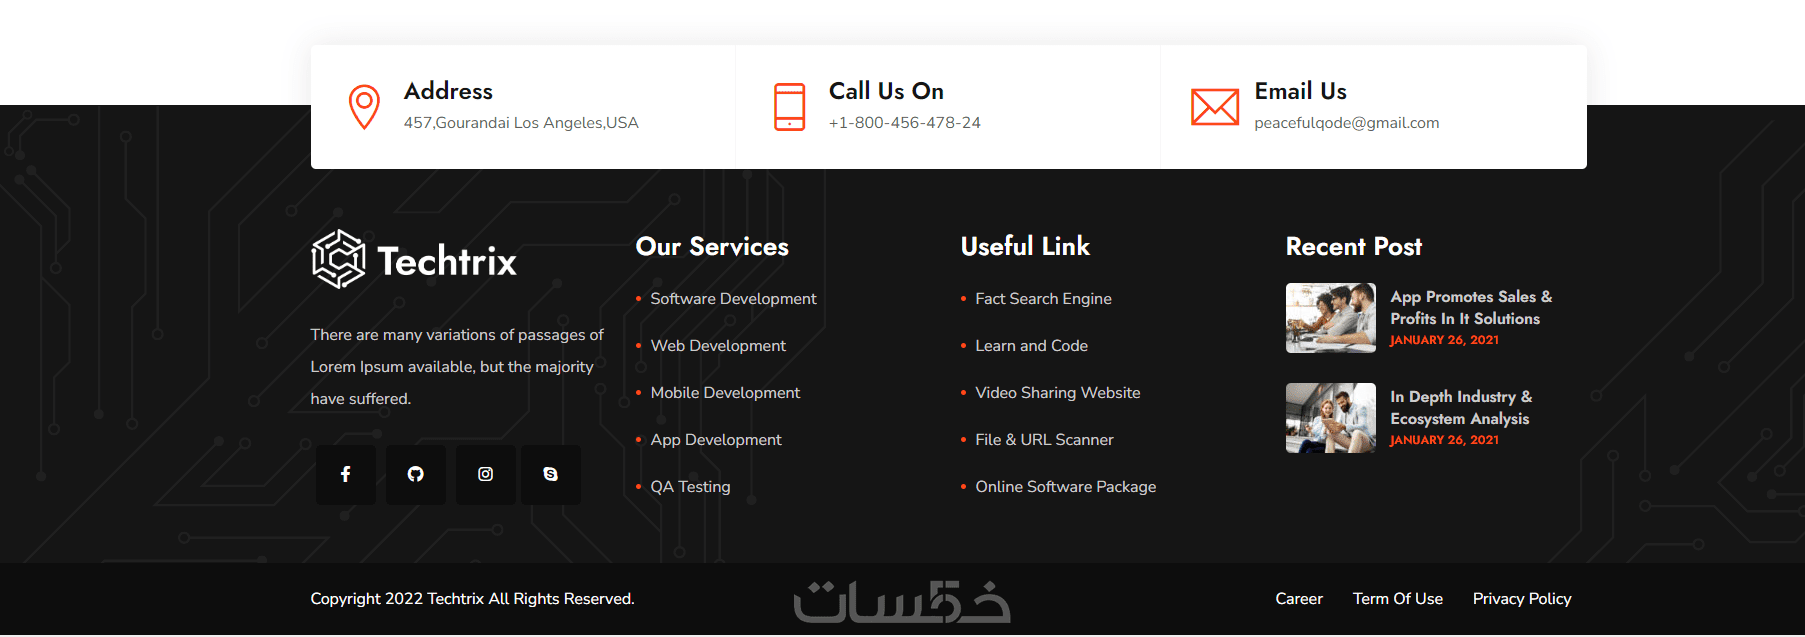Visit Fact Search Engine link

pos(1043,299)
